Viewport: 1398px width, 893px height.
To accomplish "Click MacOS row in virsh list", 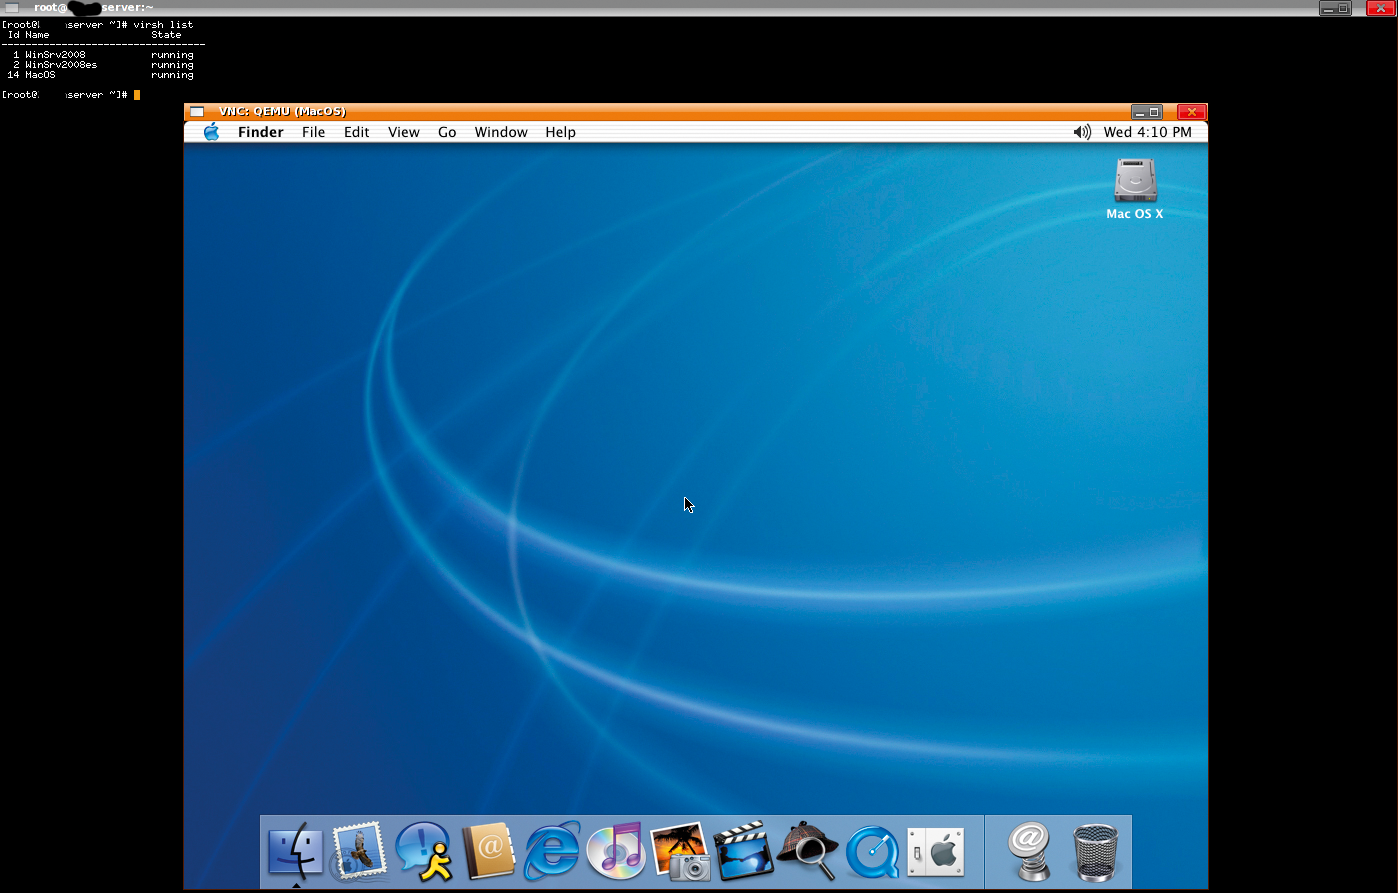I will click(x=102, y=75).
